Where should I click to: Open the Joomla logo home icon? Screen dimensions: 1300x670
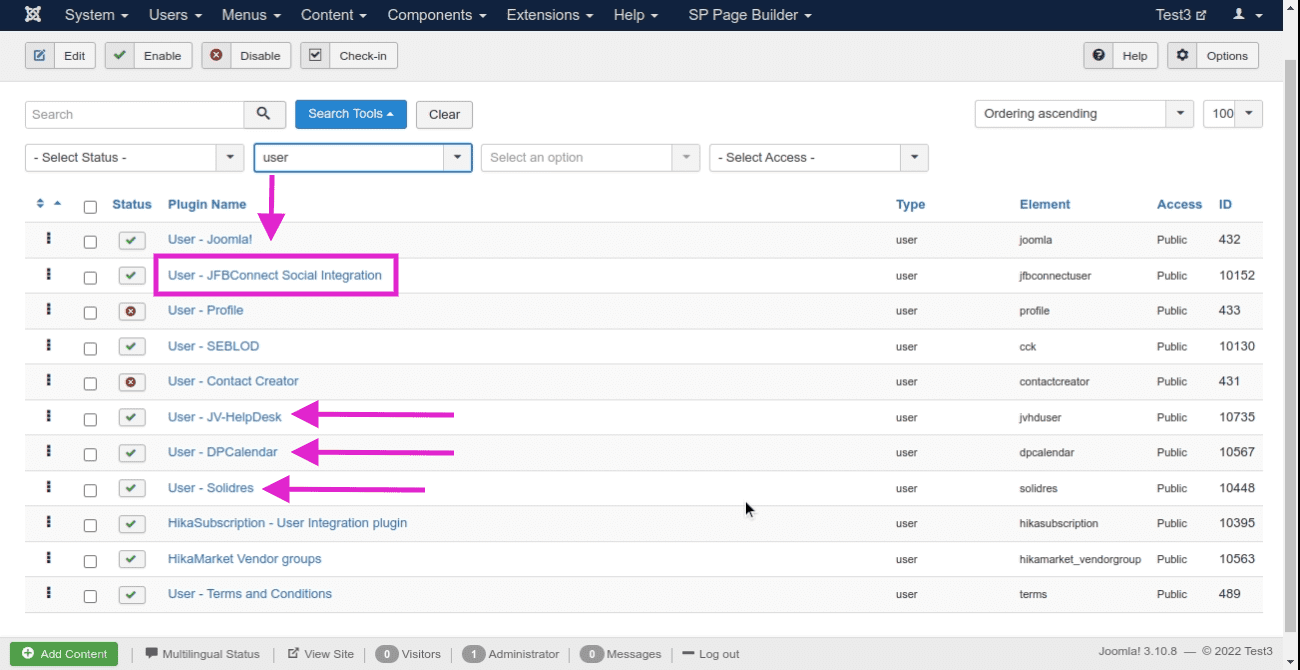pyautogui.click(x=33, y=15)
